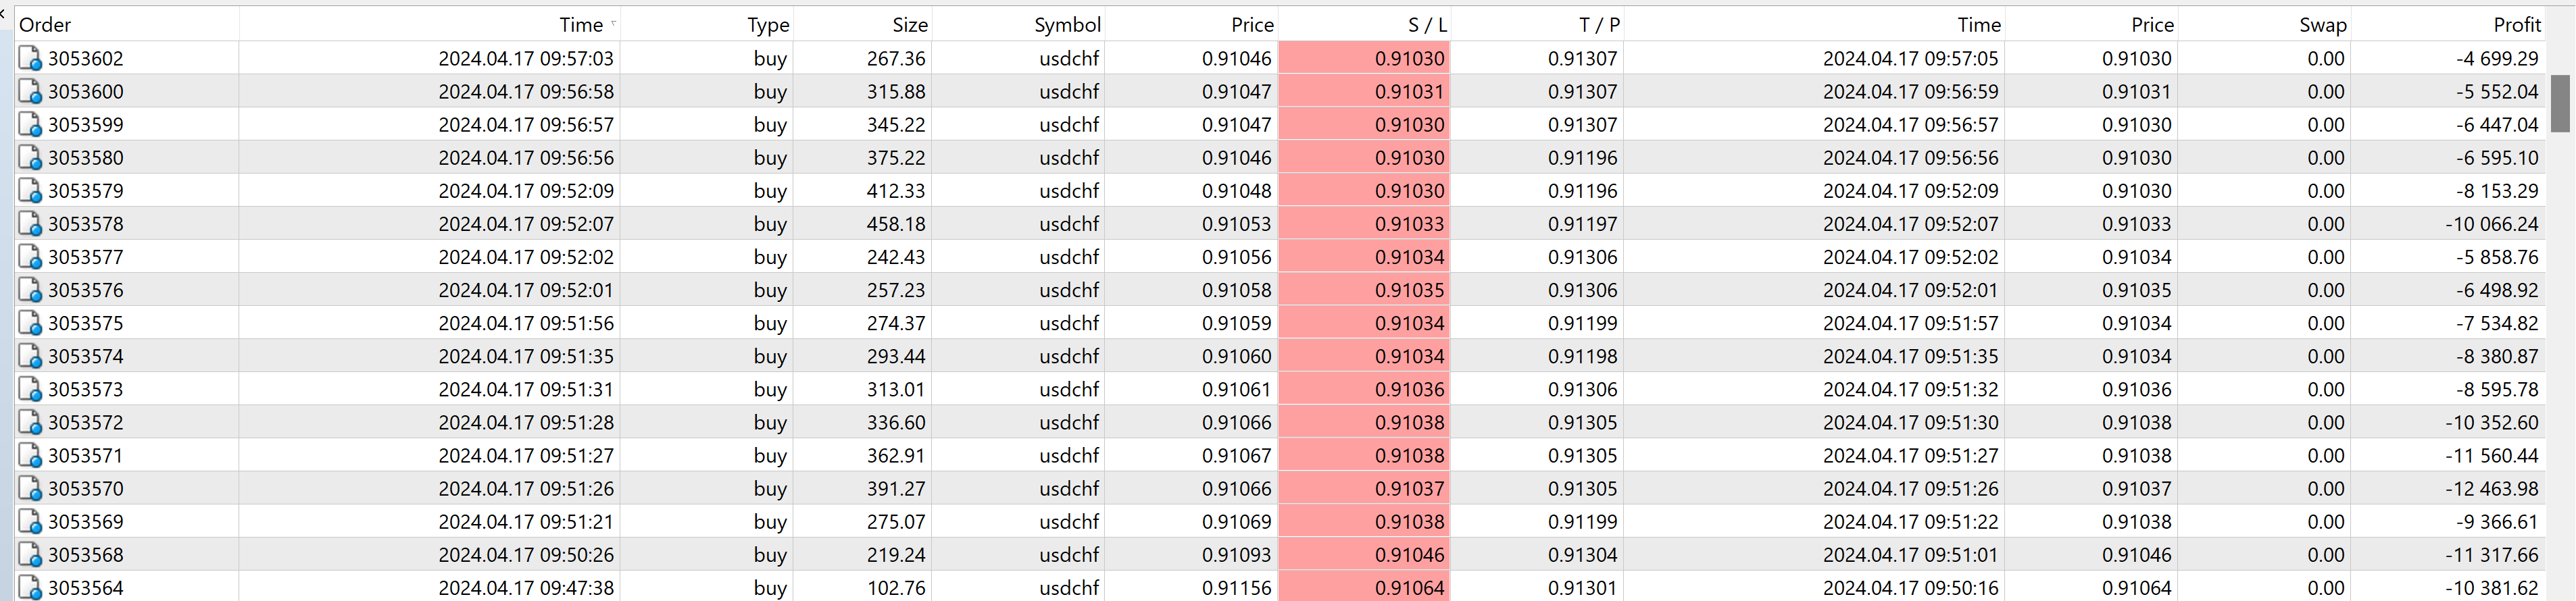This screenshot has height=601, width=2576.
Task: Click the order icon beside 3053577
Action: point(31,257)
